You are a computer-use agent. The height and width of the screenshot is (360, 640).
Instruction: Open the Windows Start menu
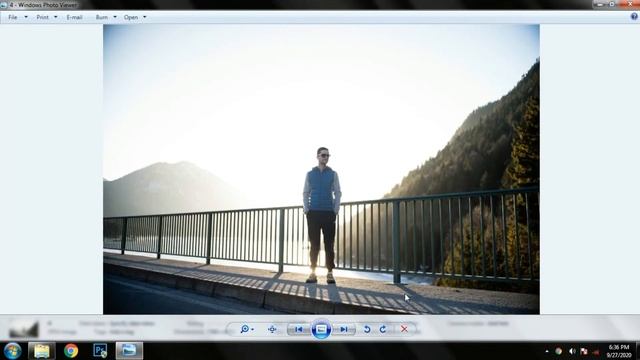13,351
